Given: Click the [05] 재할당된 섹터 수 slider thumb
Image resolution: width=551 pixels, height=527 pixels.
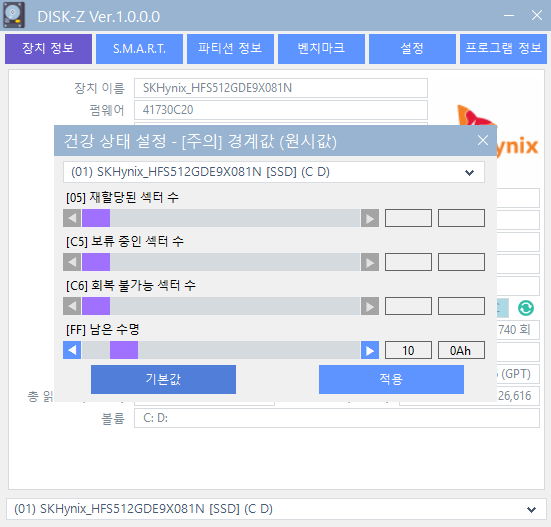Looking at the screenshot, I should coord(96,218).
